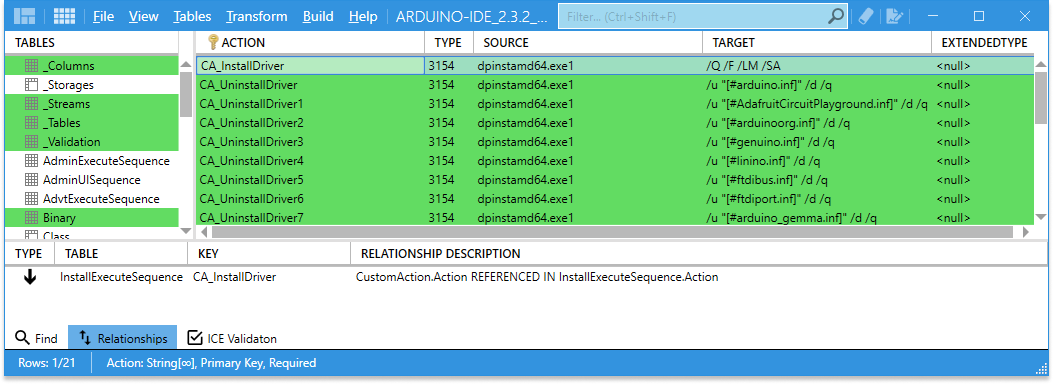Click the /Q /F /LM /SA target cell
Viewport: 1053px width, 384px height.
pyautogui.click(x=817, y=66)
